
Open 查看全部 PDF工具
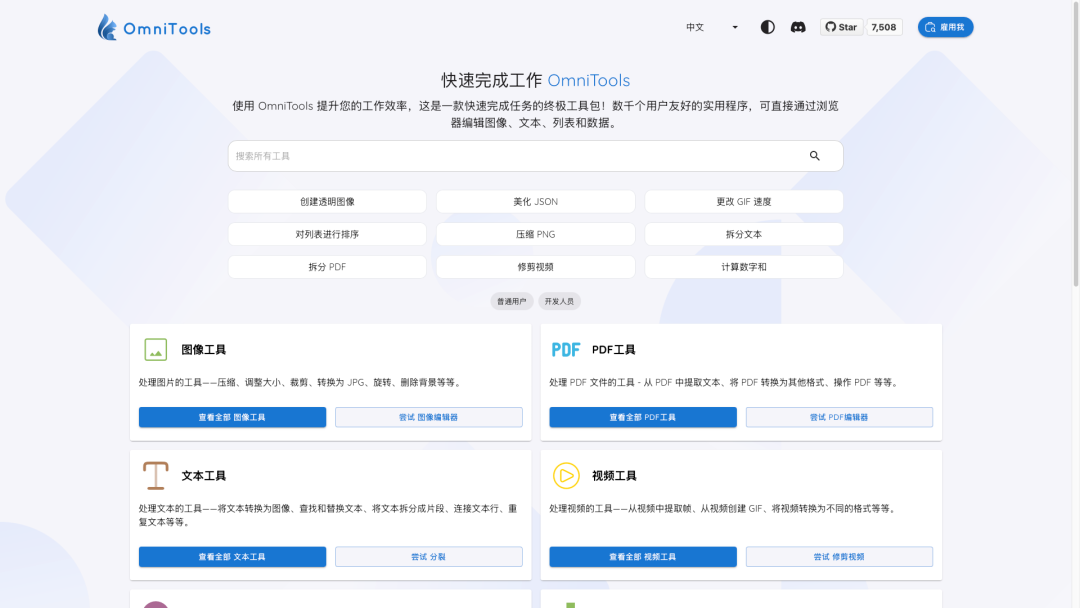[x=642, y=417]
